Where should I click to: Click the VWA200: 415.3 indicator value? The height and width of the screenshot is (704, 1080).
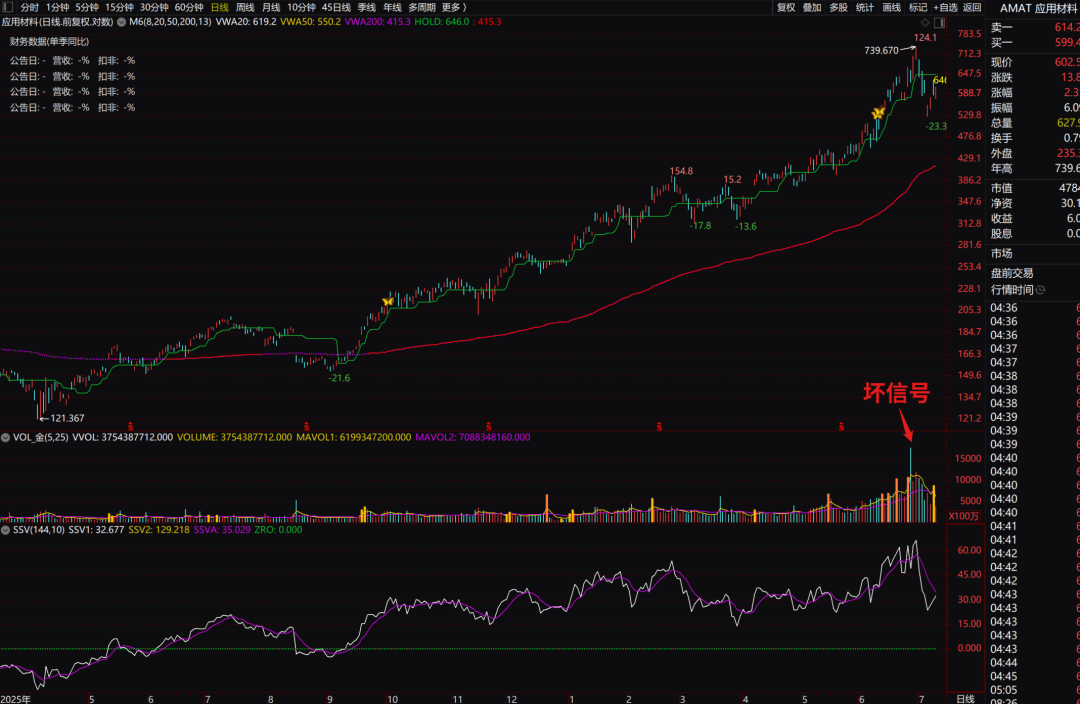pos(377,22)
